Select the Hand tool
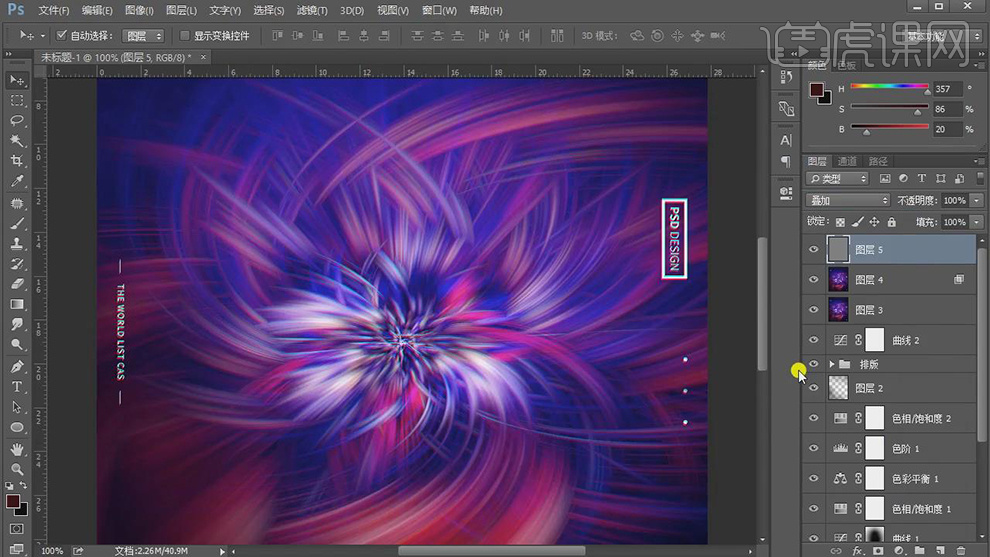This screenshot has width=990, height=557. click(17, 449)
